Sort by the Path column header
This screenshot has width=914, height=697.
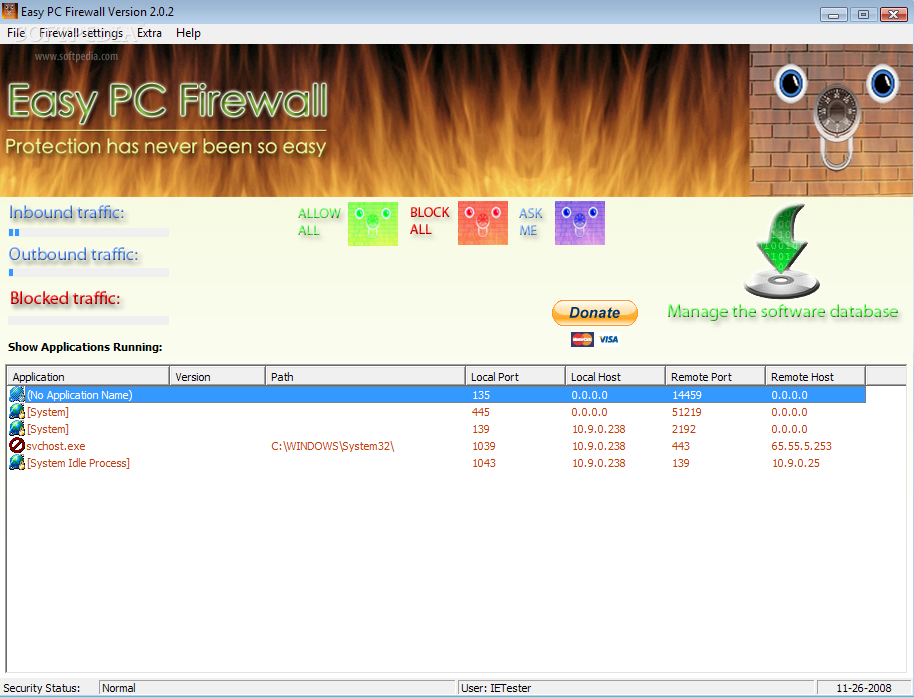pyautogui.click(x=365, y=377)
